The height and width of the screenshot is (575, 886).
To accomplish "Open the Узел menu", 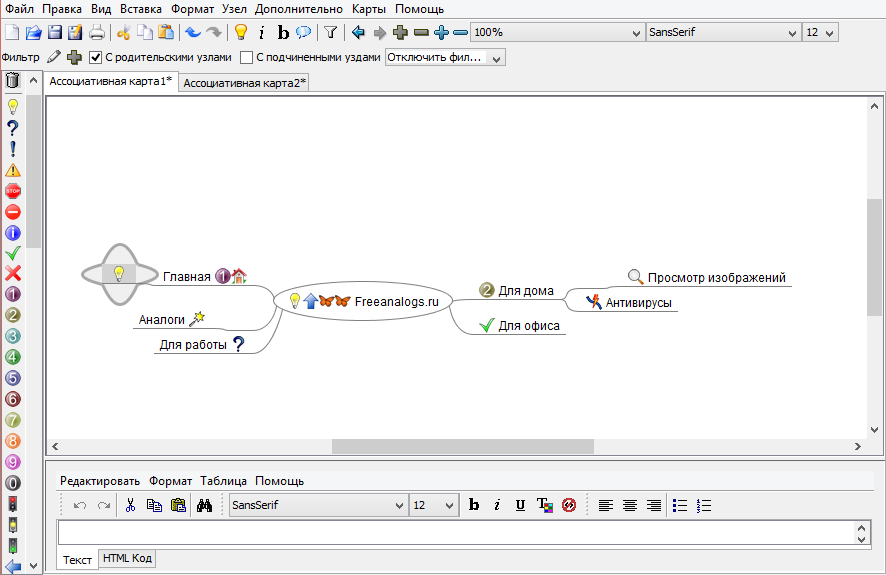I will (x=234, y=9).
